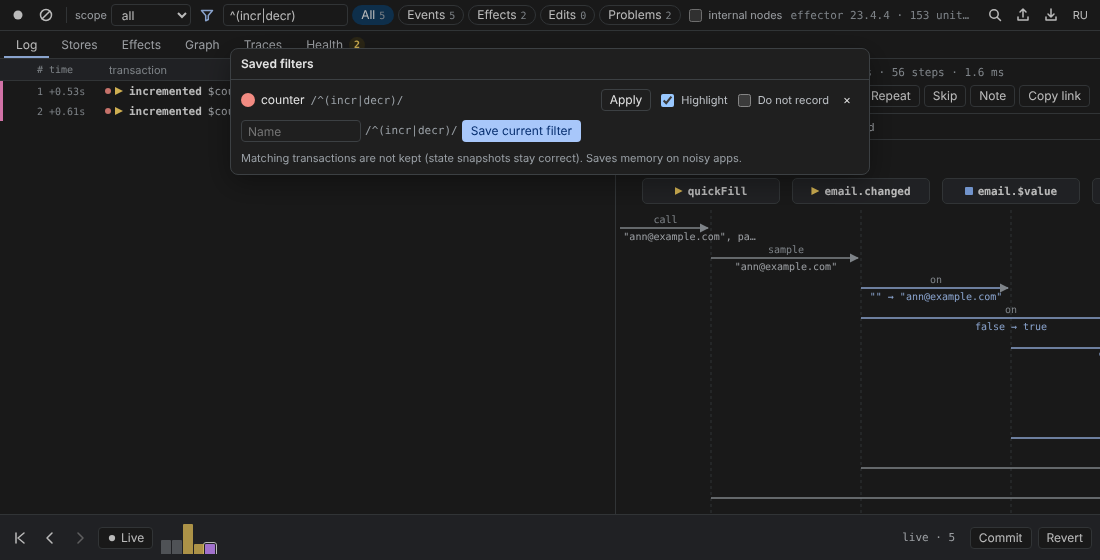
Task: Click the record dot icon
Action: coord(18,15)
